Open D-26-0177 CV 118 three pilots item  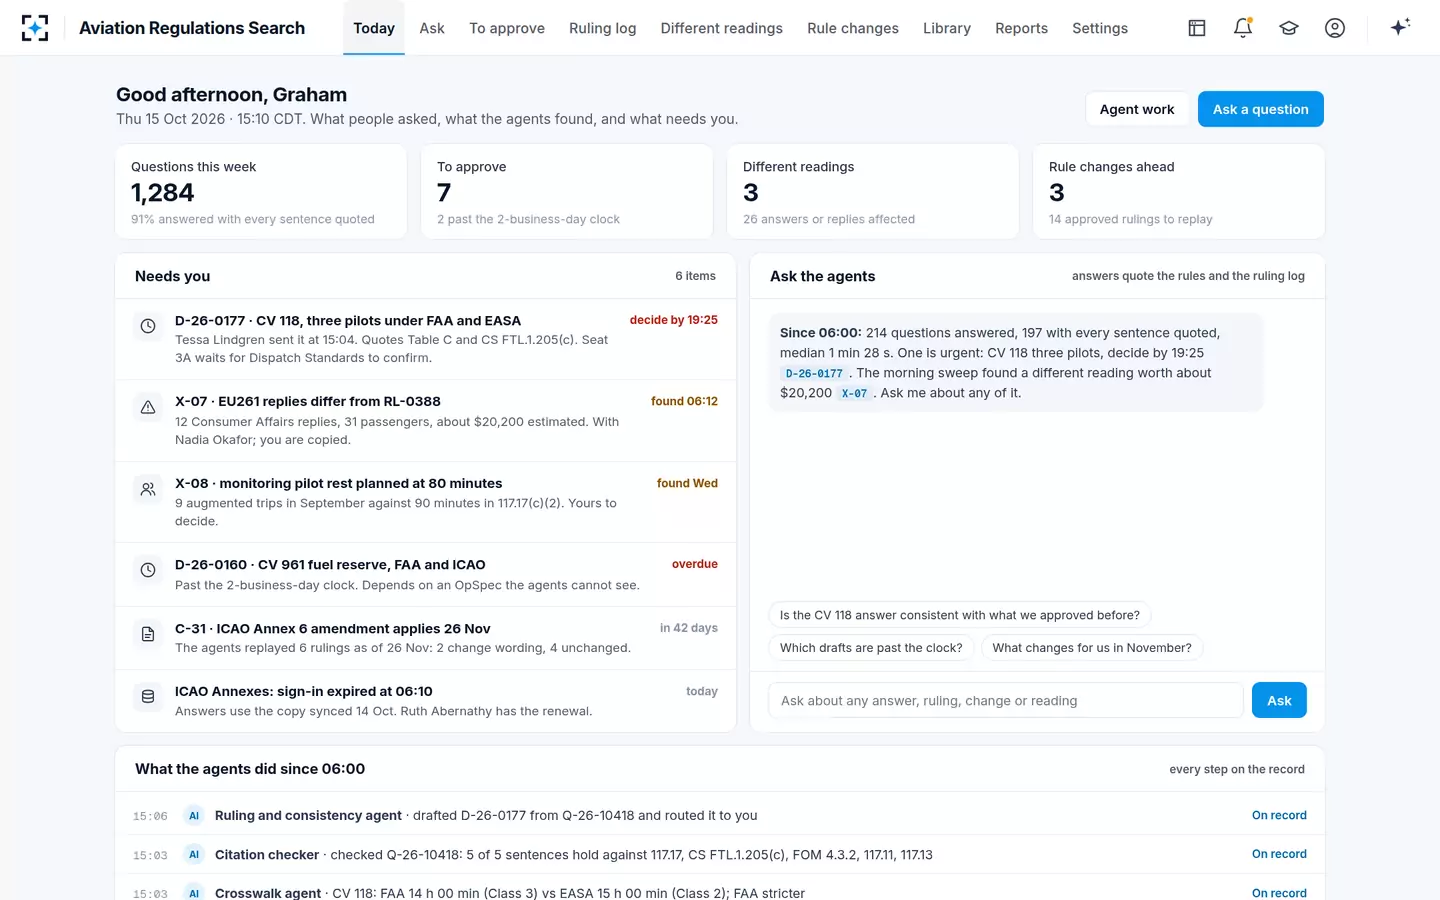pyautogui.click(x=426, y=339)
